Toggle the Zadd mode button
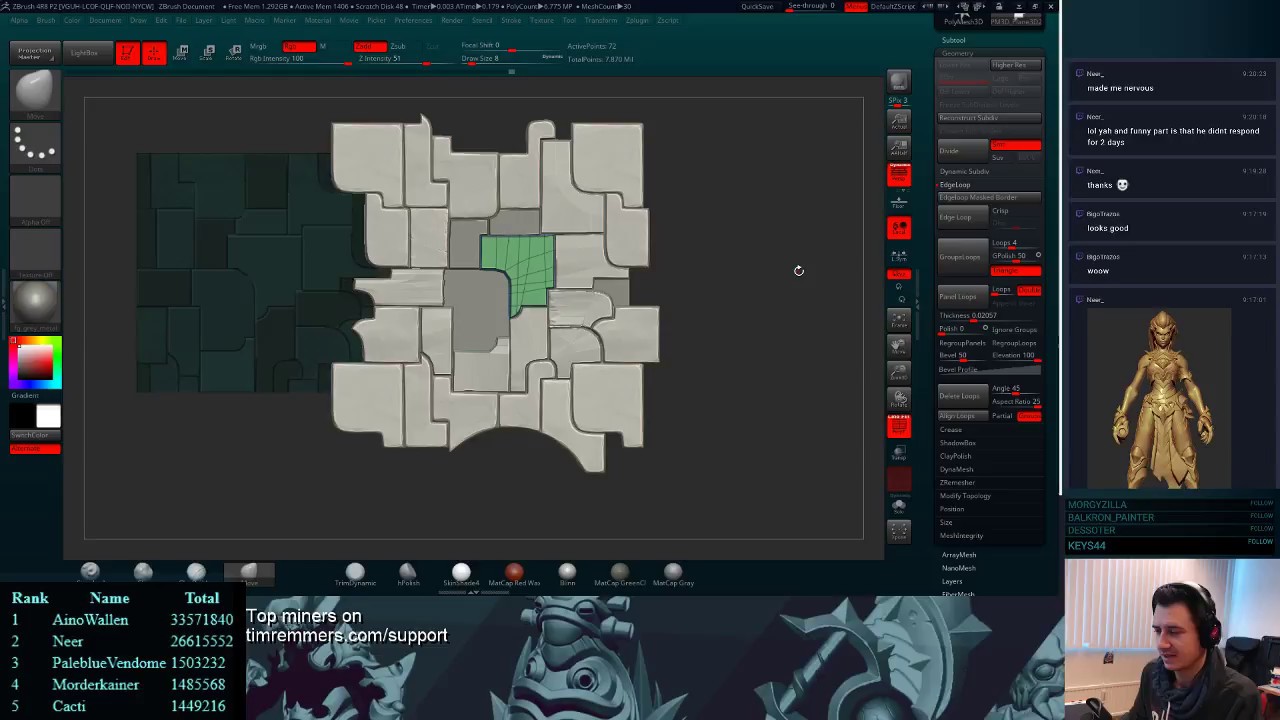This screenshot has height=720, width=1280. coord(369,46)
